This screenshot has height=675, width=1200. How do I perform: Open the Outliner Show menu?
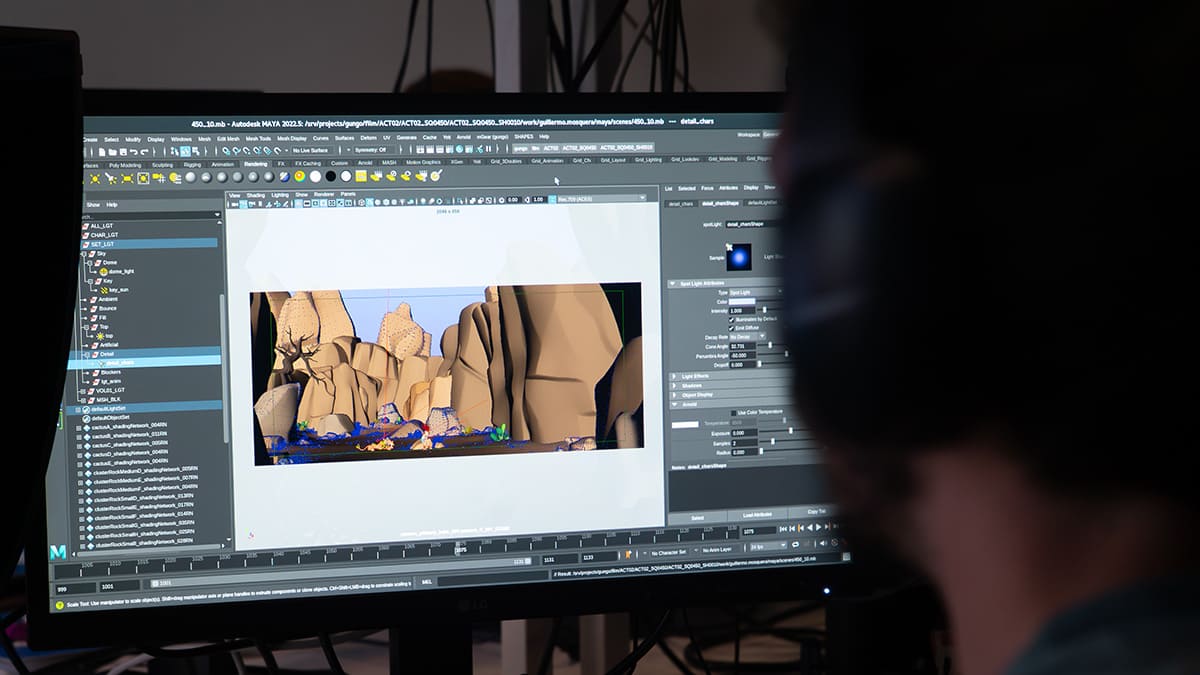click(93, 205)
